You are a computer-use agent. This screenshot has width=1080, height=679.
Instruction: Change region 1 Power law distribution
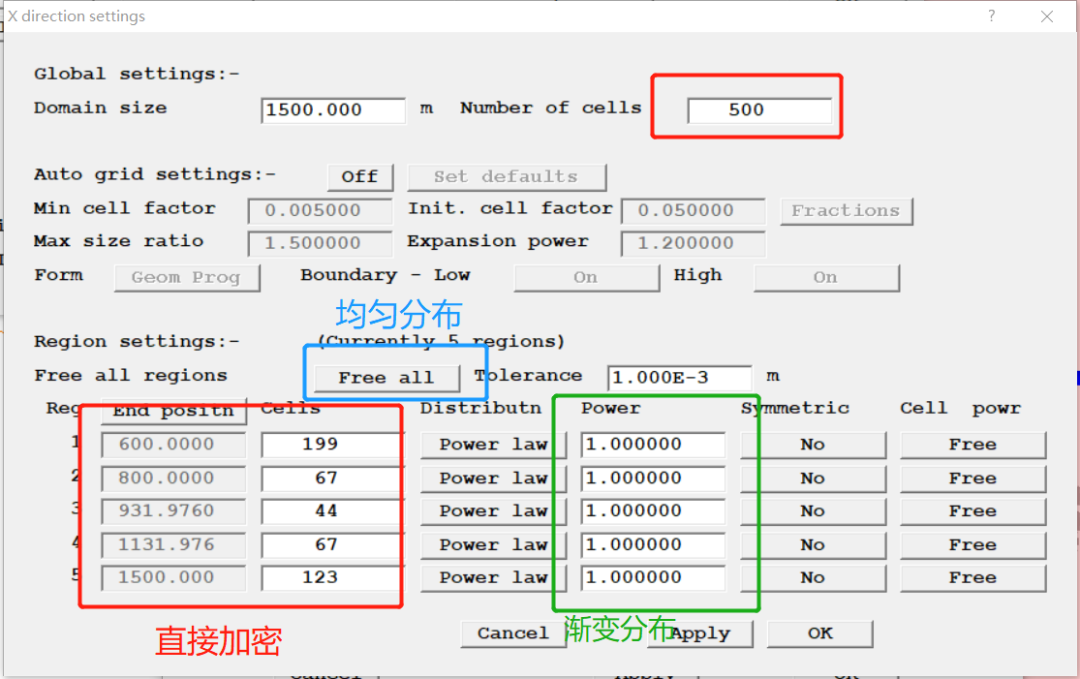click(x=493, y=445)
